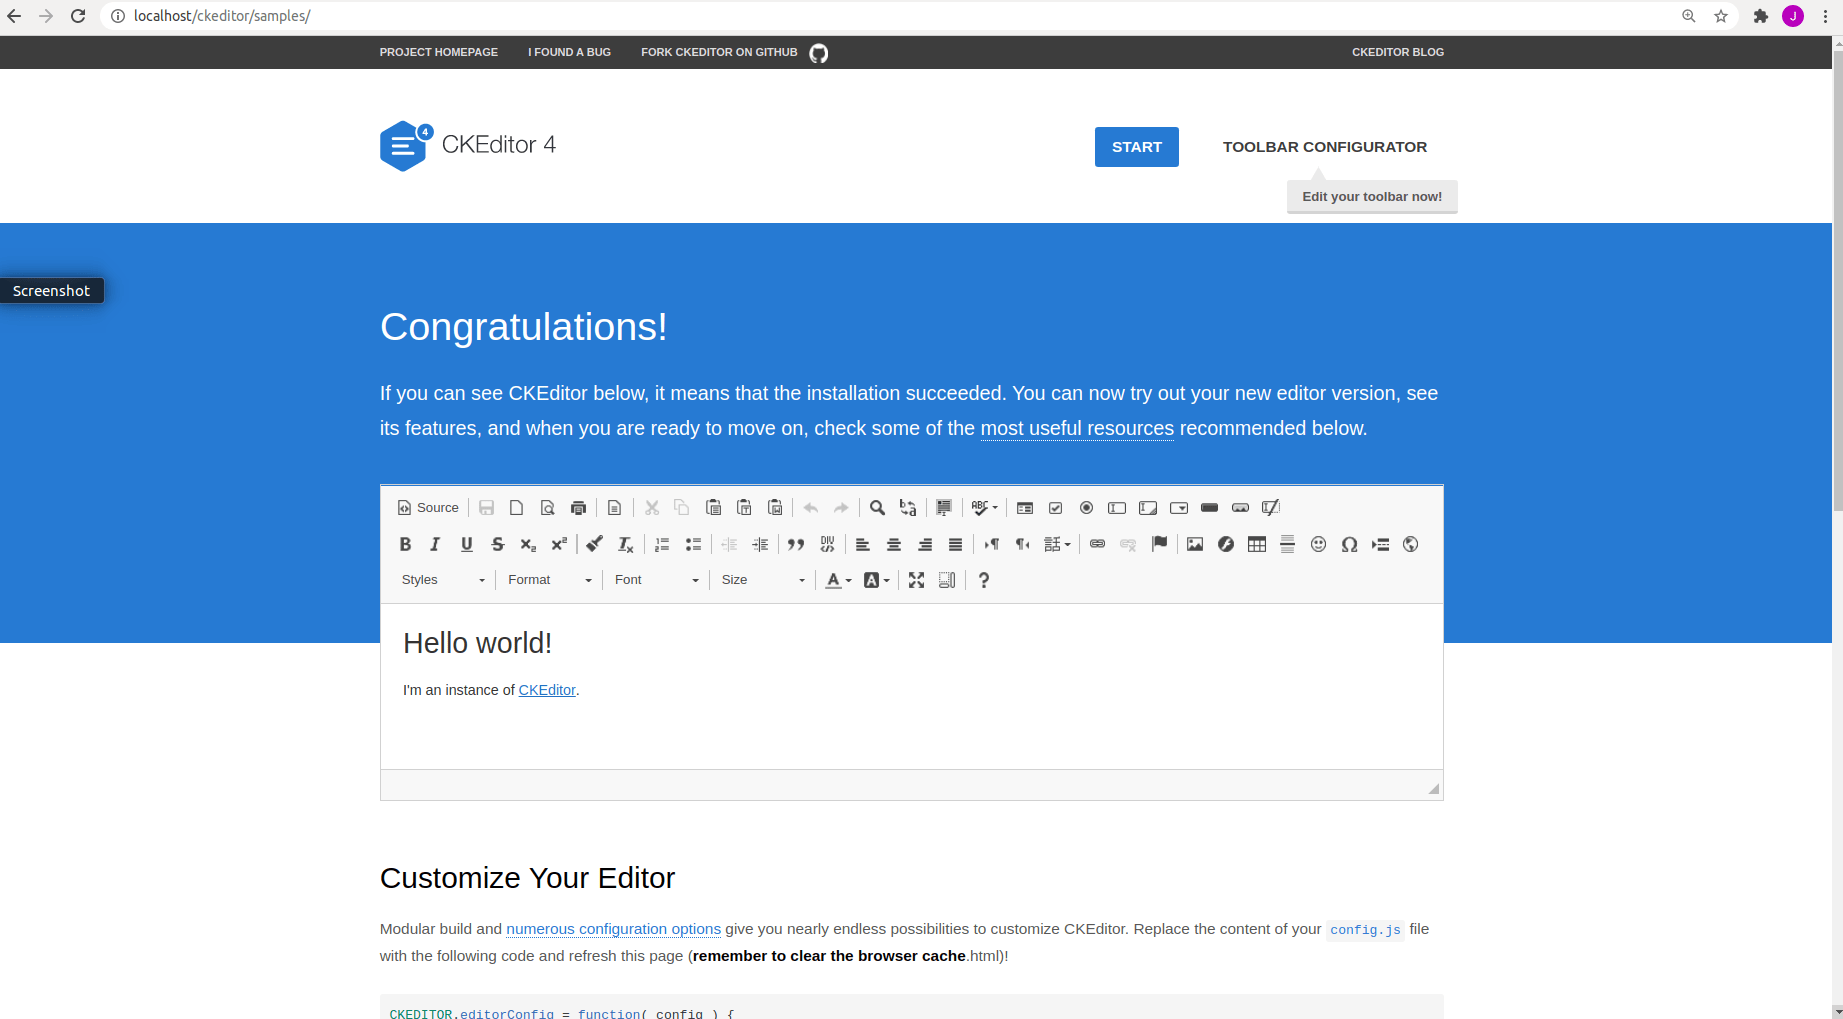Click the Paste from Word icon
Image resolution: width=1843 pixels, height=1019 pixels.
point(775,508)
